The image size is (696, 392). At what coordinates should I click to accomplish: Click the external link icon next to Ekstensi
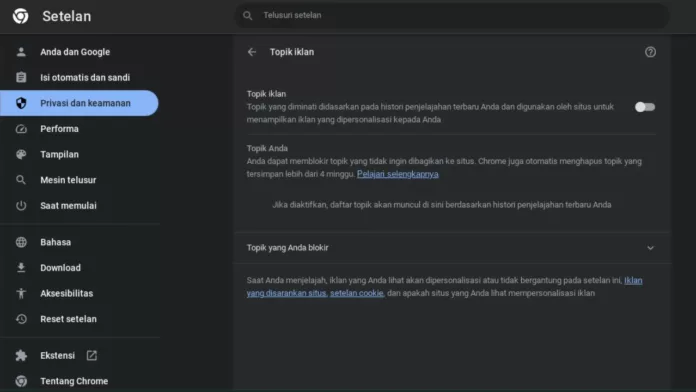pyautogui.click(x=91, y=356)
